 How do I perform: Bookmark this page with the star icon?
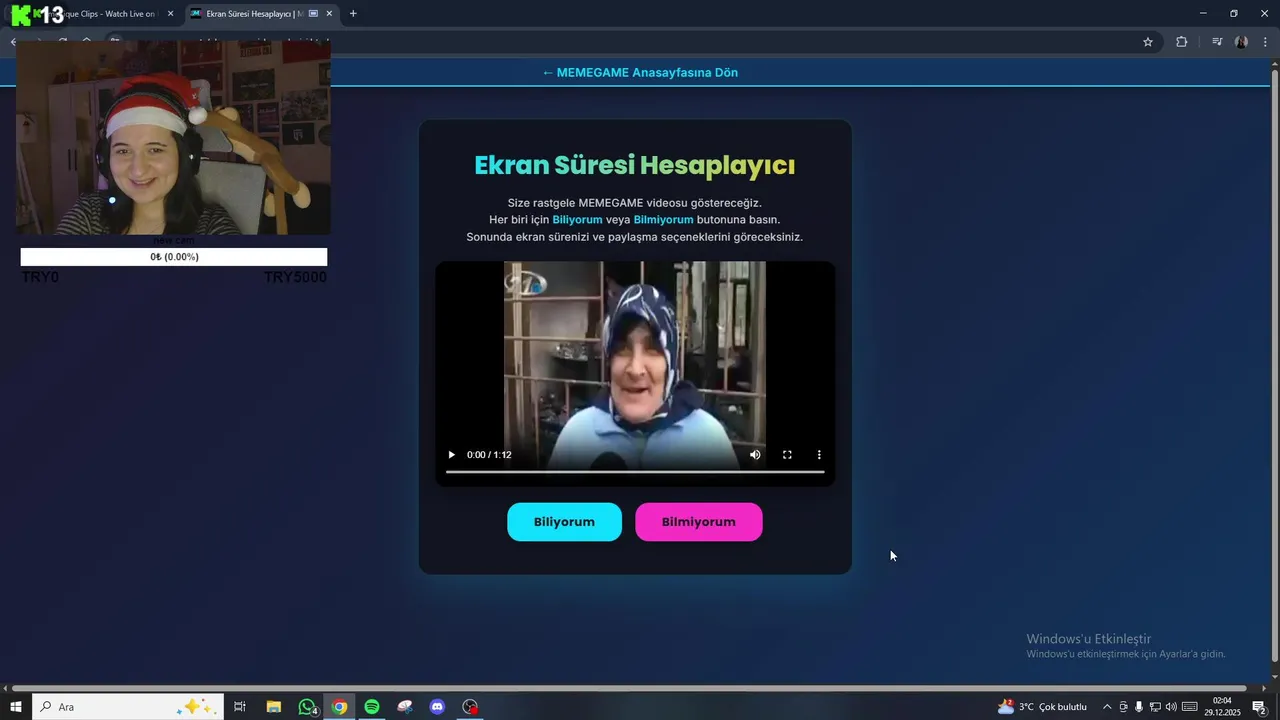(1148, 42)
